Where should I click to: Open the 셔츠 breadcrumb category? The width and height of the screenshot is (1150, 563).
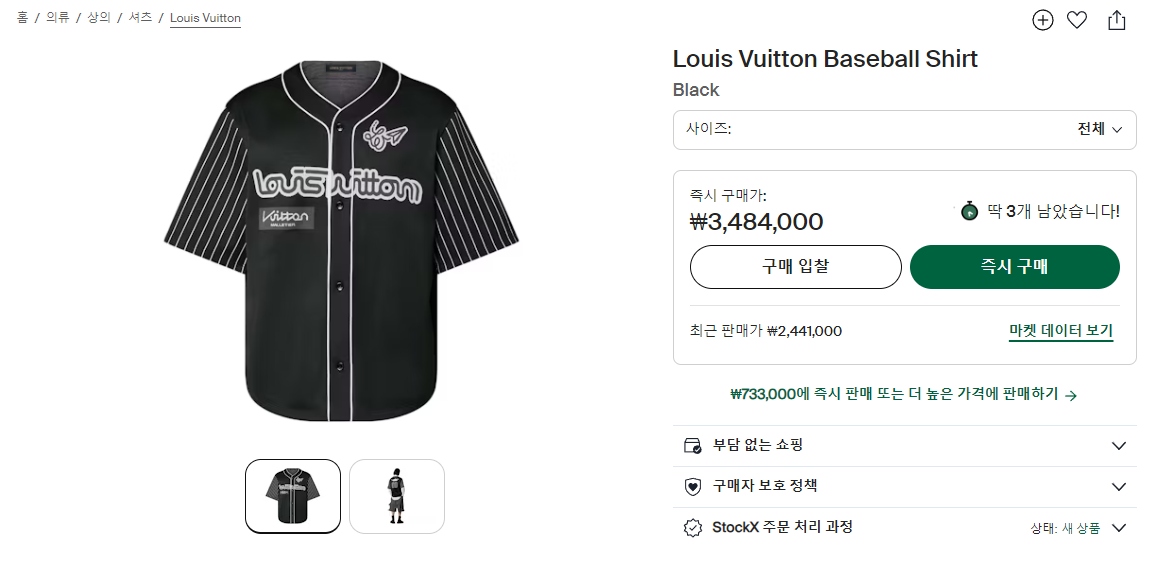[x=141, y=18]
